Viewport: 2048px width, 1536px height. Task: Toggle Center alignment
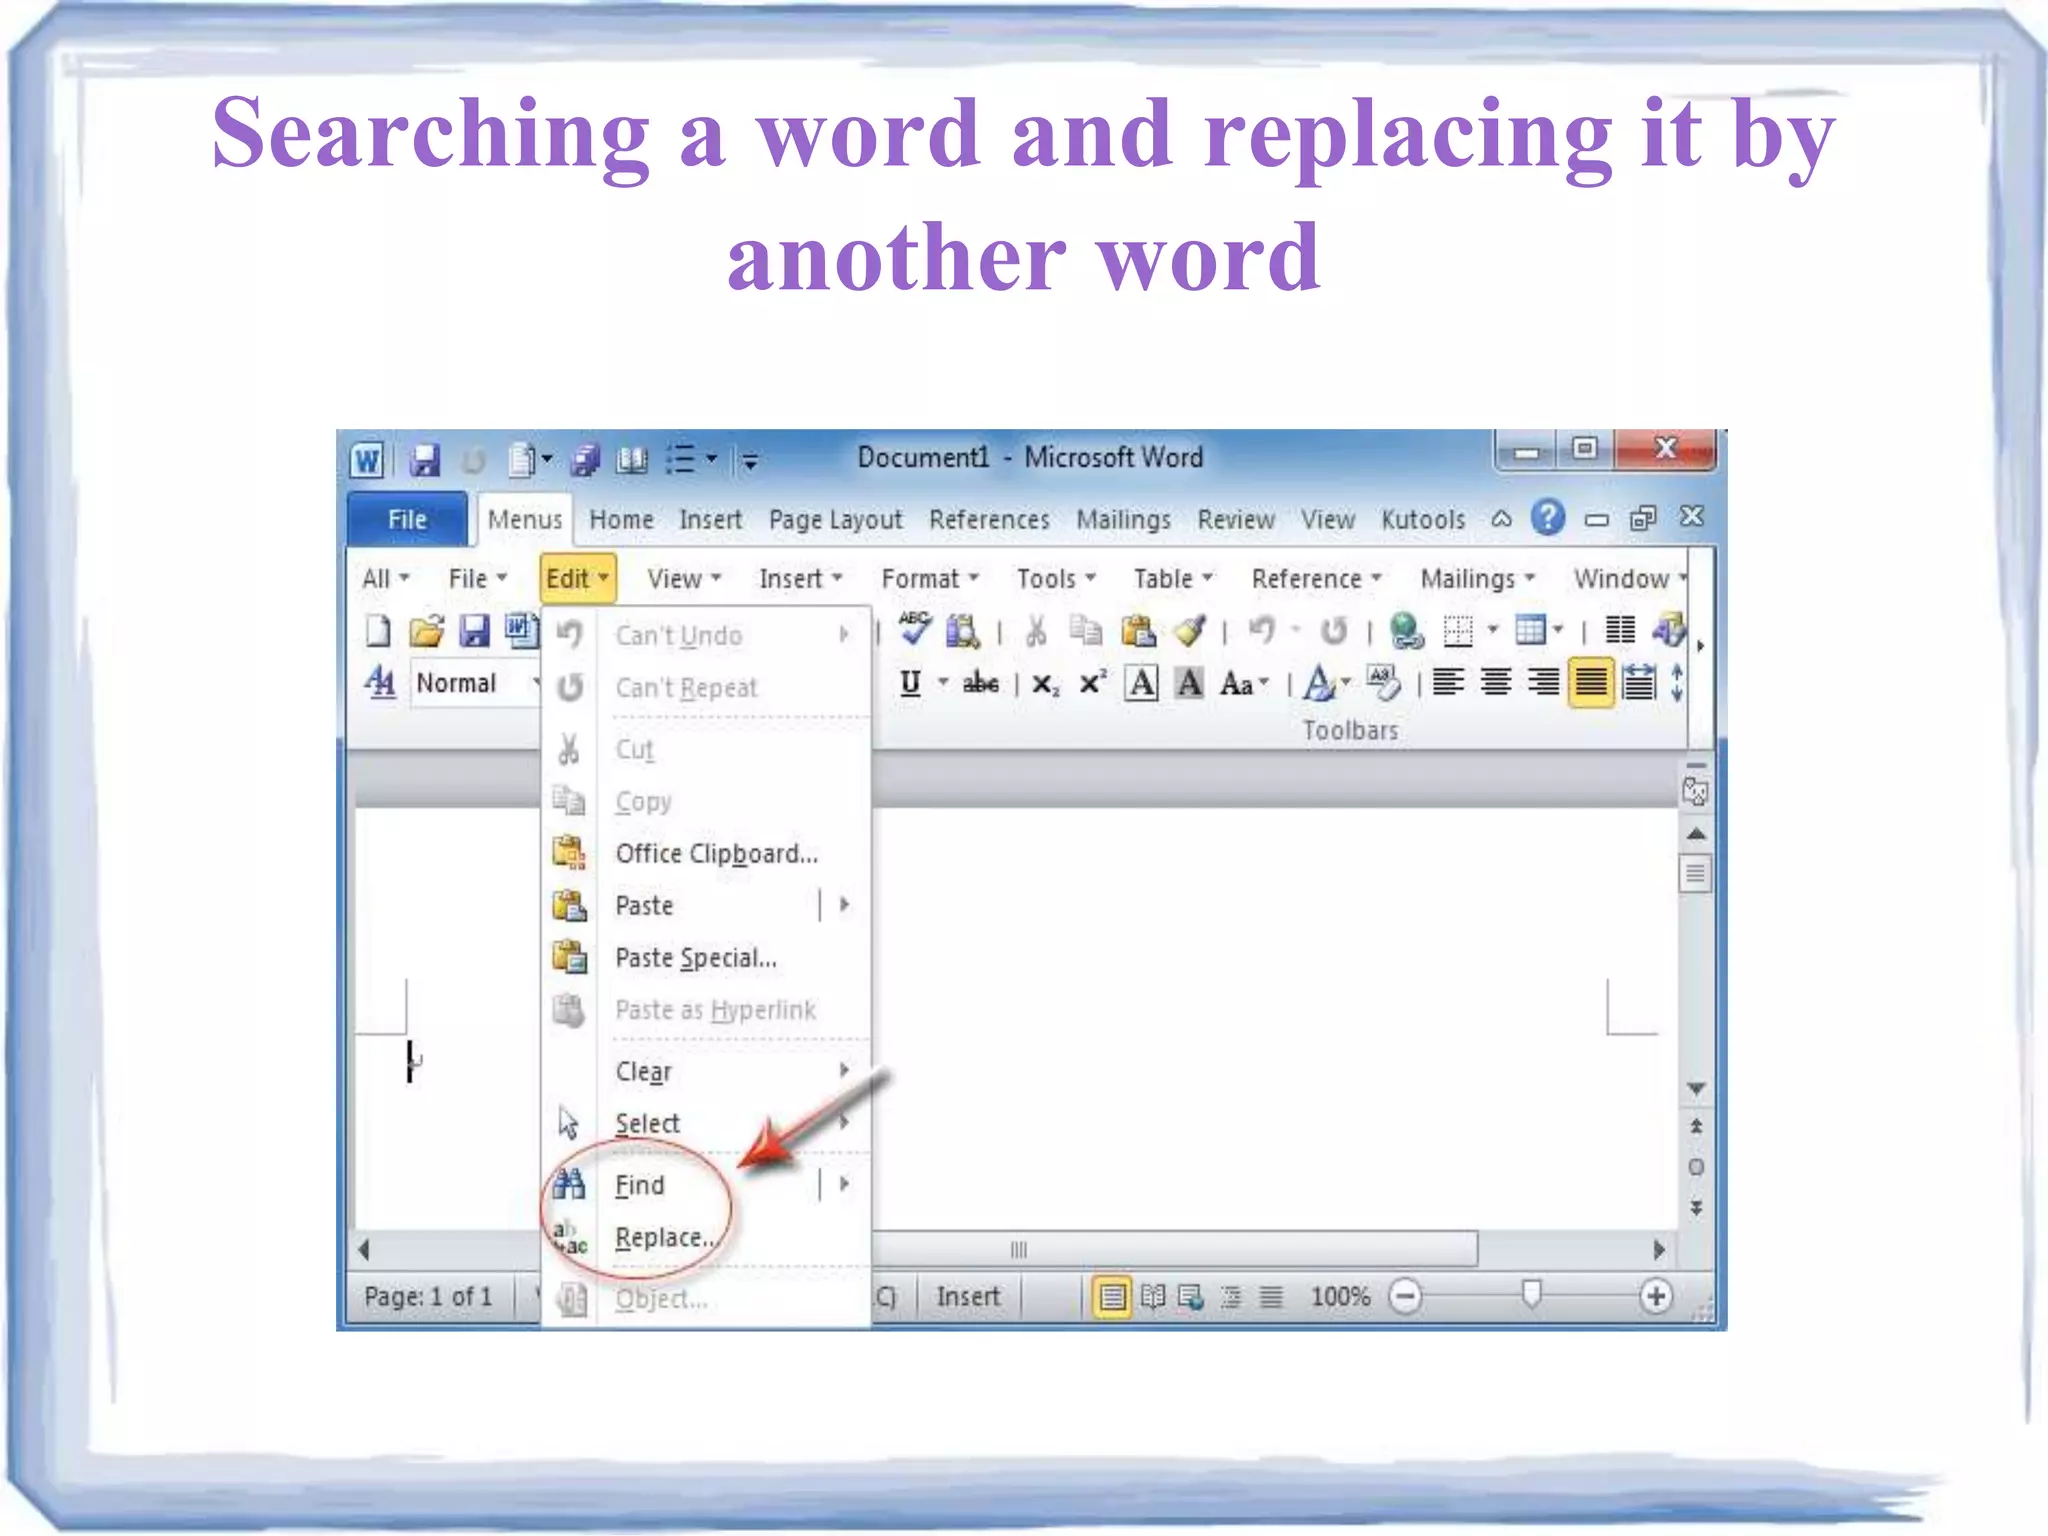1496,683
